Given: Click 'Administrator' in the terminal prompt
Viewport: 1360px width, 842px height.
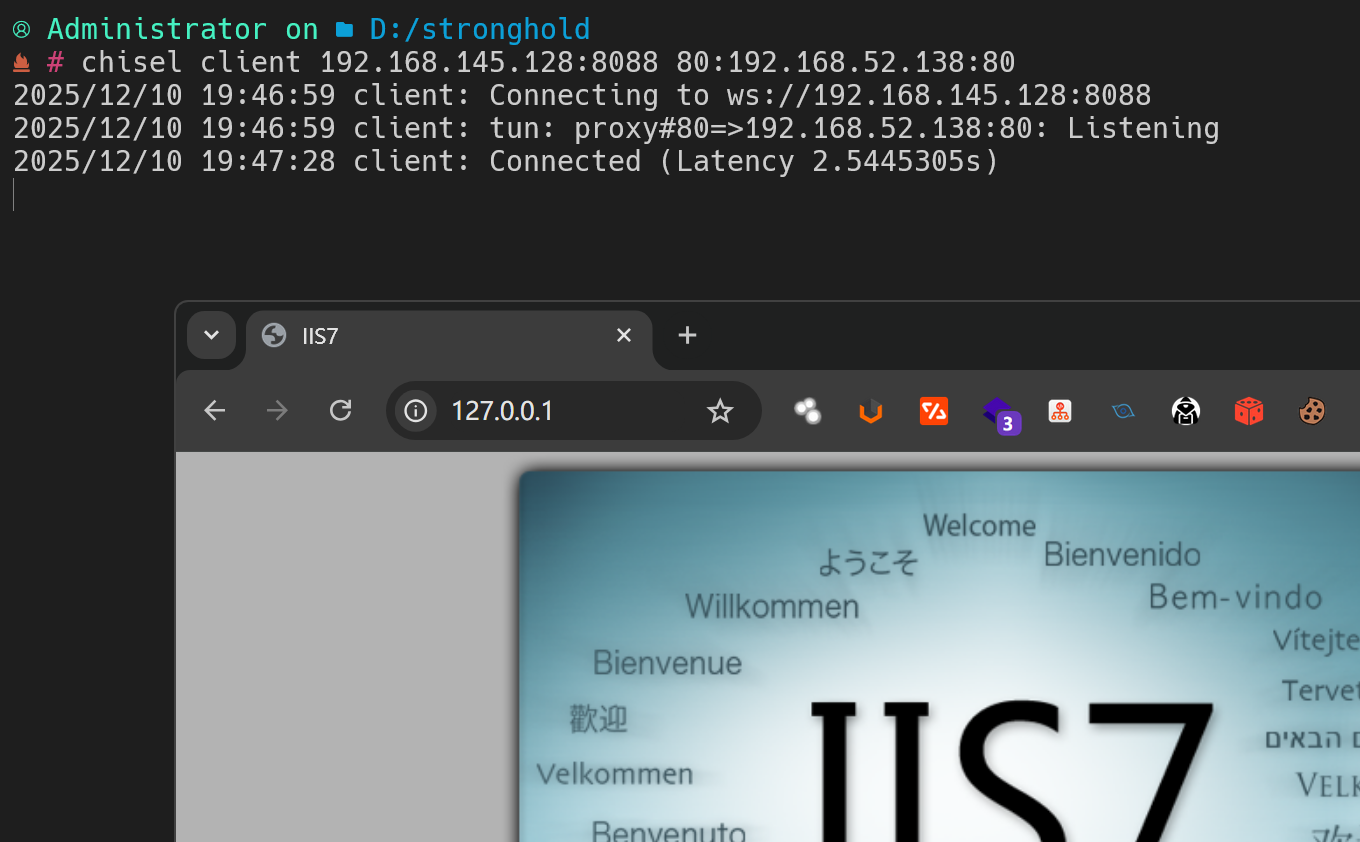Looking at the screenshot, I should [x=157, y=29].
